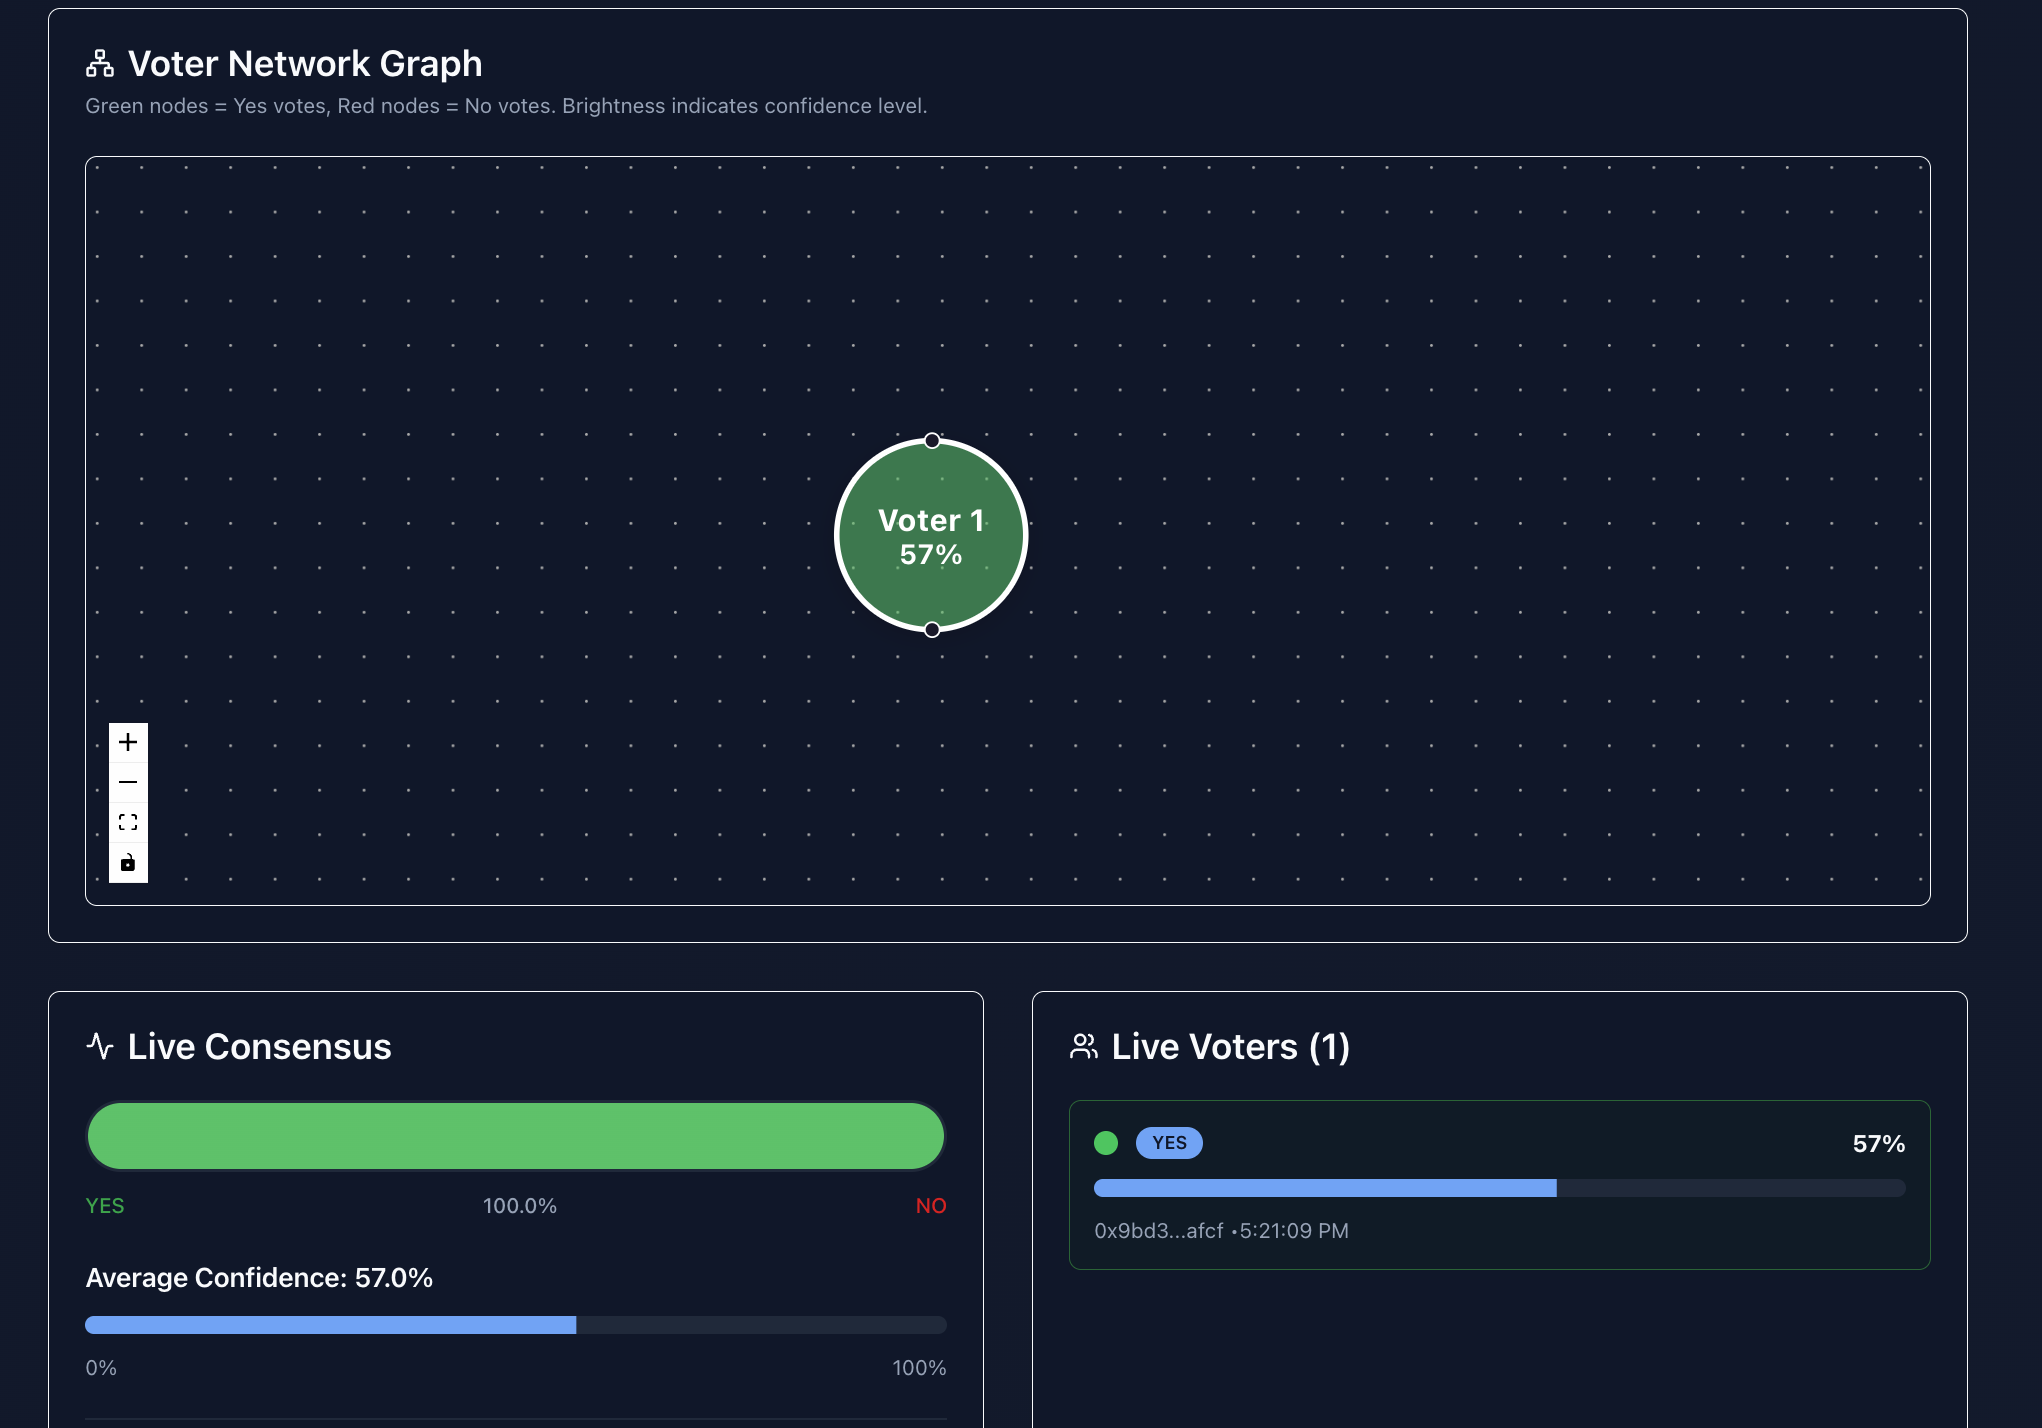
Task: Click the Average Confidence blue bar
Action: [331, 1325]
